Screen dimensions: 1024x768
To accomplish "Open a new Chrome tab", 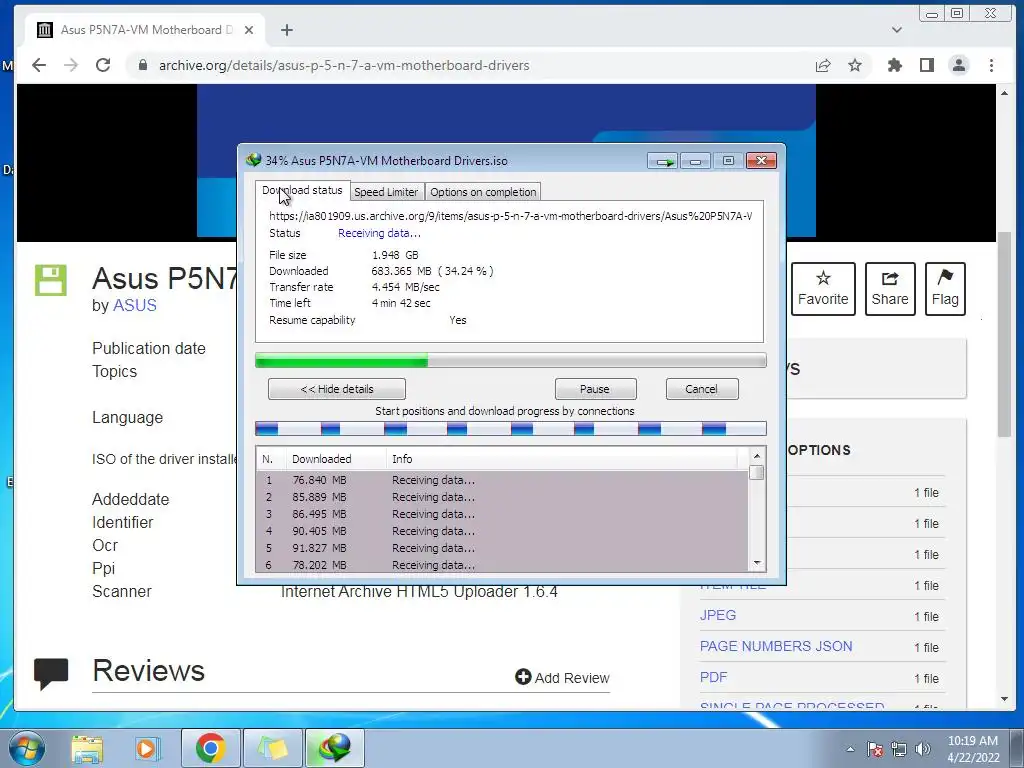I will pyautogui.click(x=287, y=30).
